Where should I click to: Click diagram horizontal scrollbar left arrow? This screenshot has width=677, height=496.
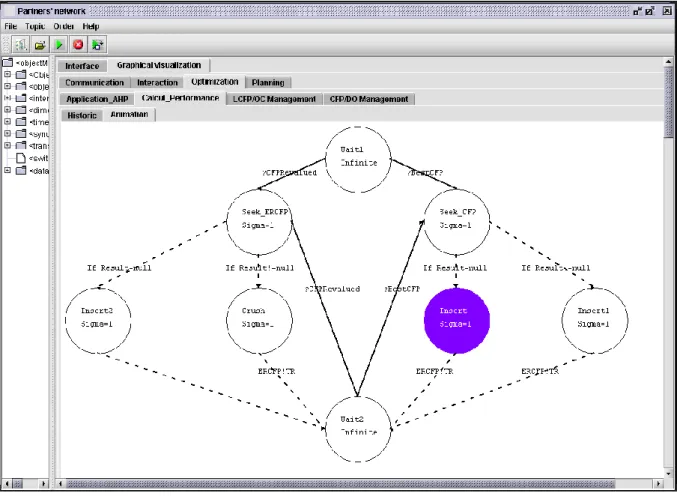tap(61, 484)
